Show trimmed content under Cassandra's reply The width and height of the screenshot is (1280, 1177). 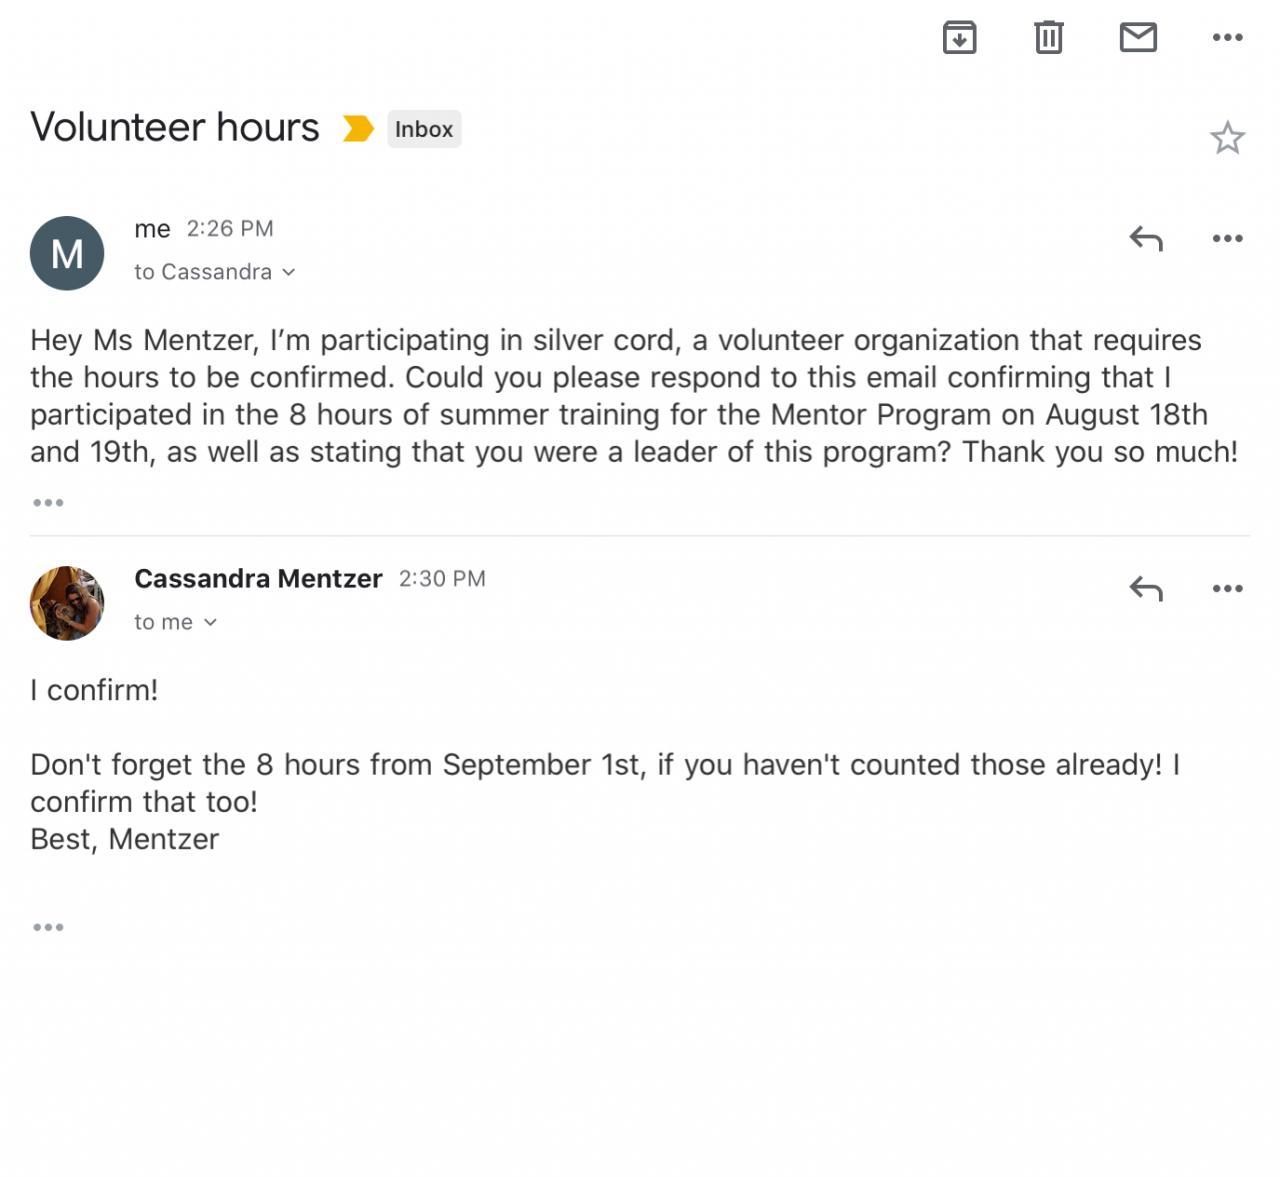point(48,927)
